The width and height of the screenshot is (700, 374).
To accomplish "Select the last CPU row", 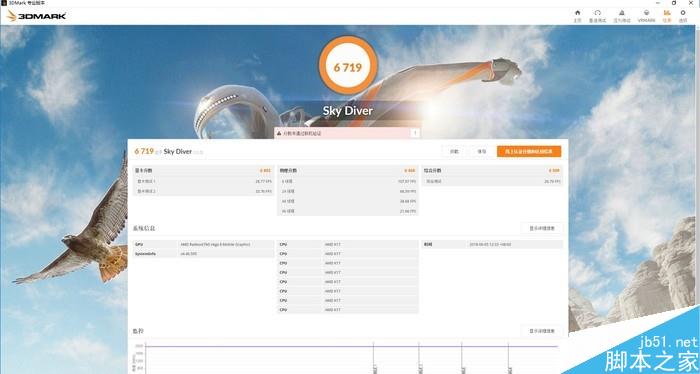I will click(348, 310).
